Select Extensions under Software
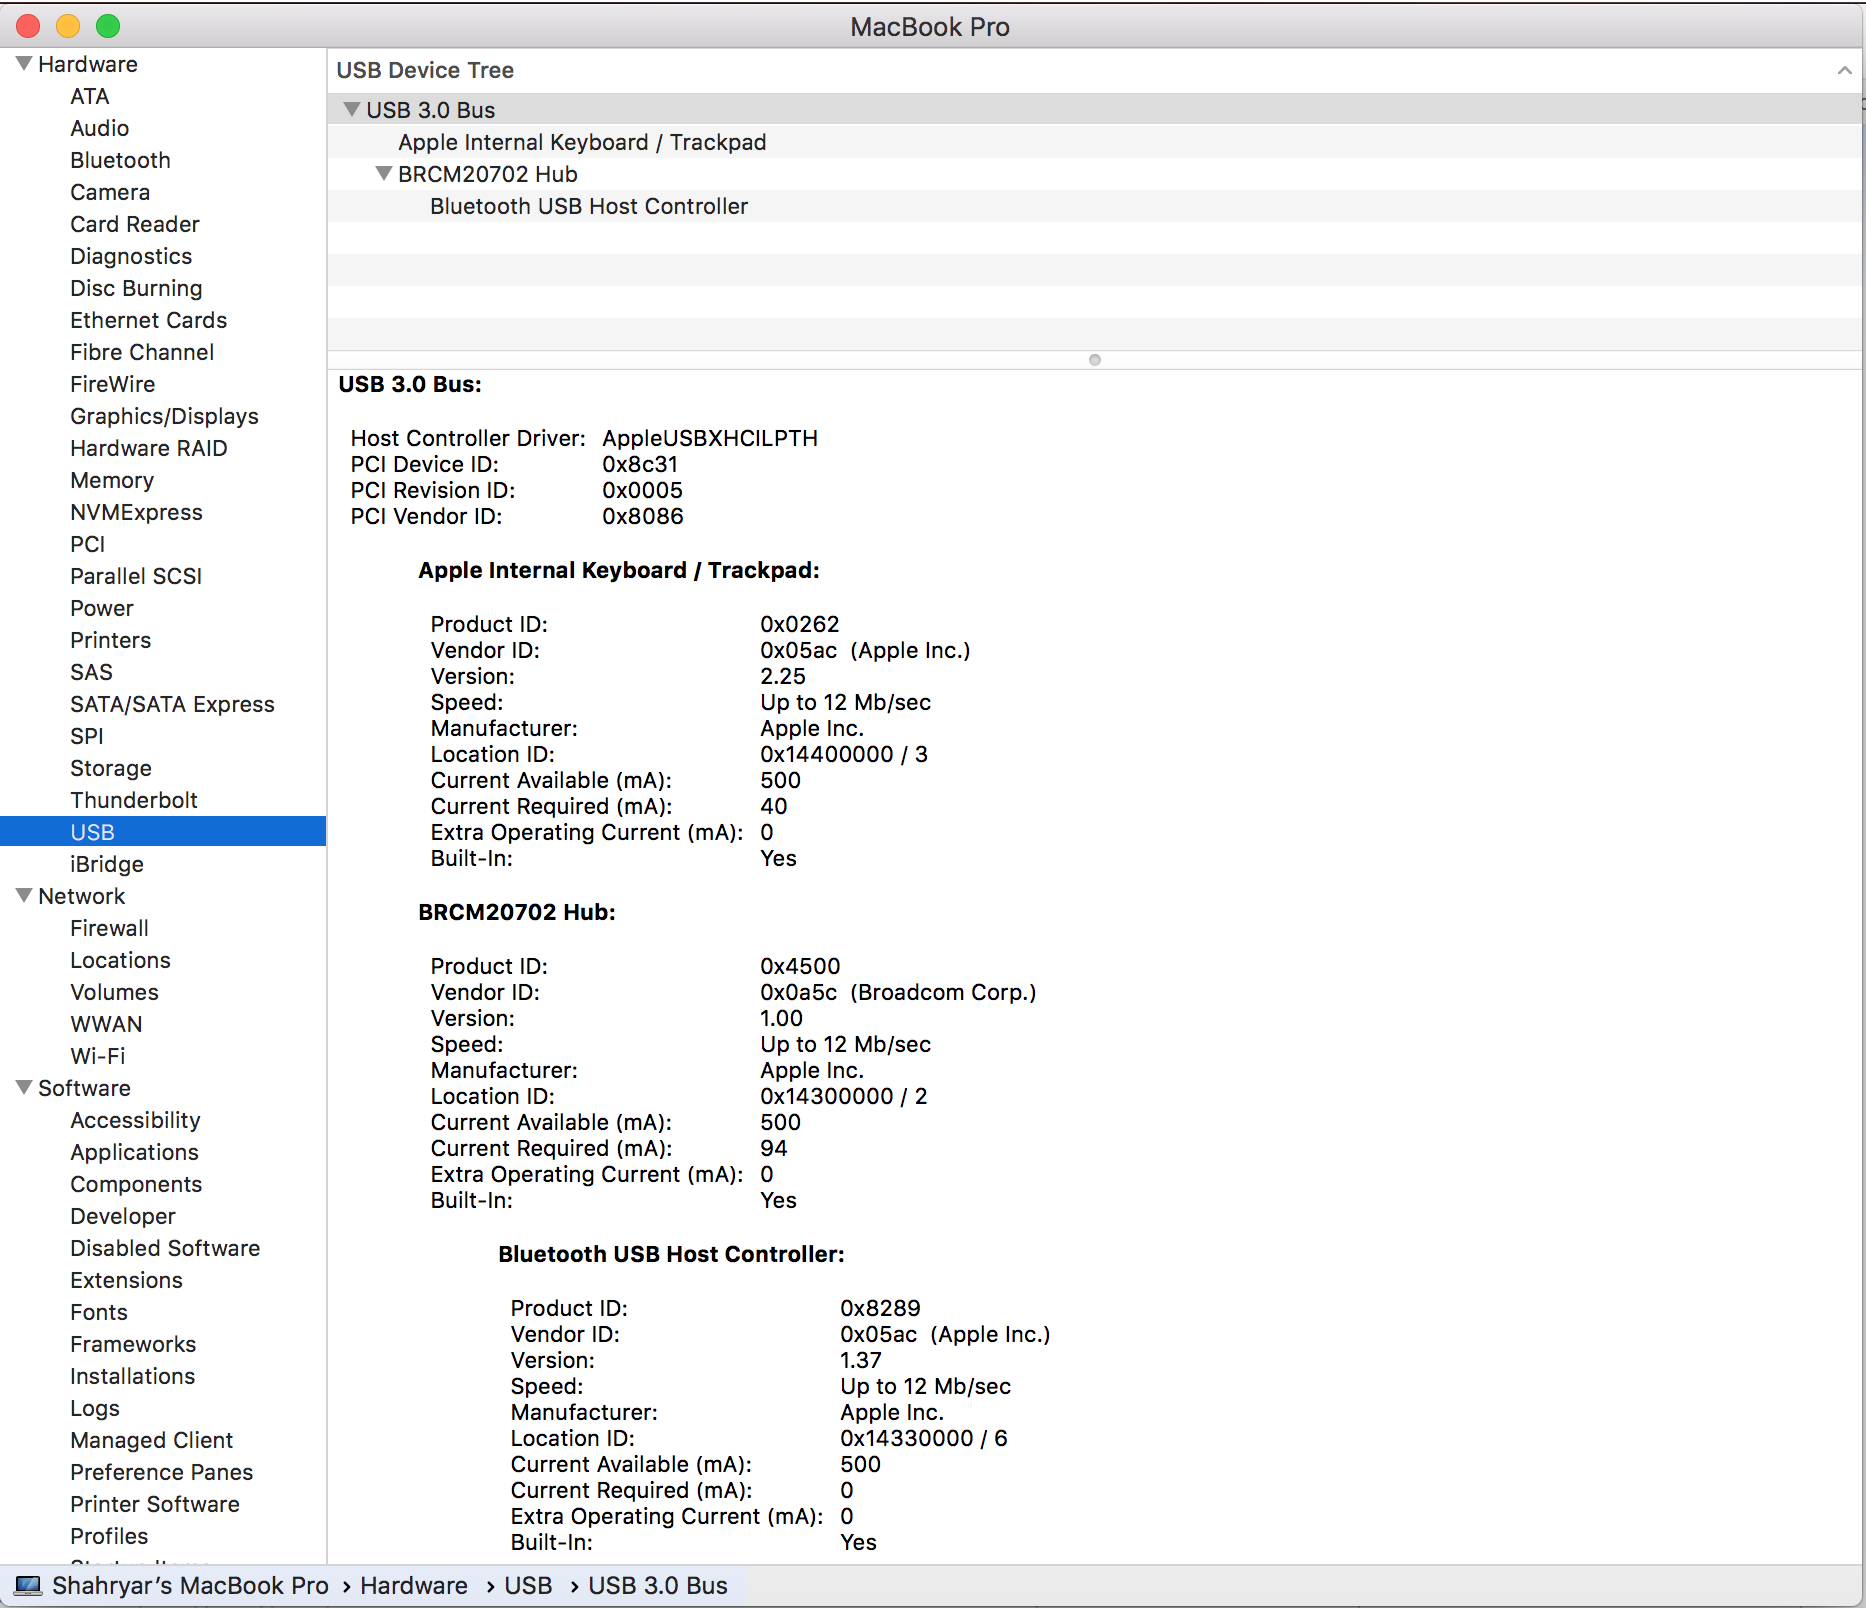This screenshot has height=1608, width=1866. [x=127, y=1280]
